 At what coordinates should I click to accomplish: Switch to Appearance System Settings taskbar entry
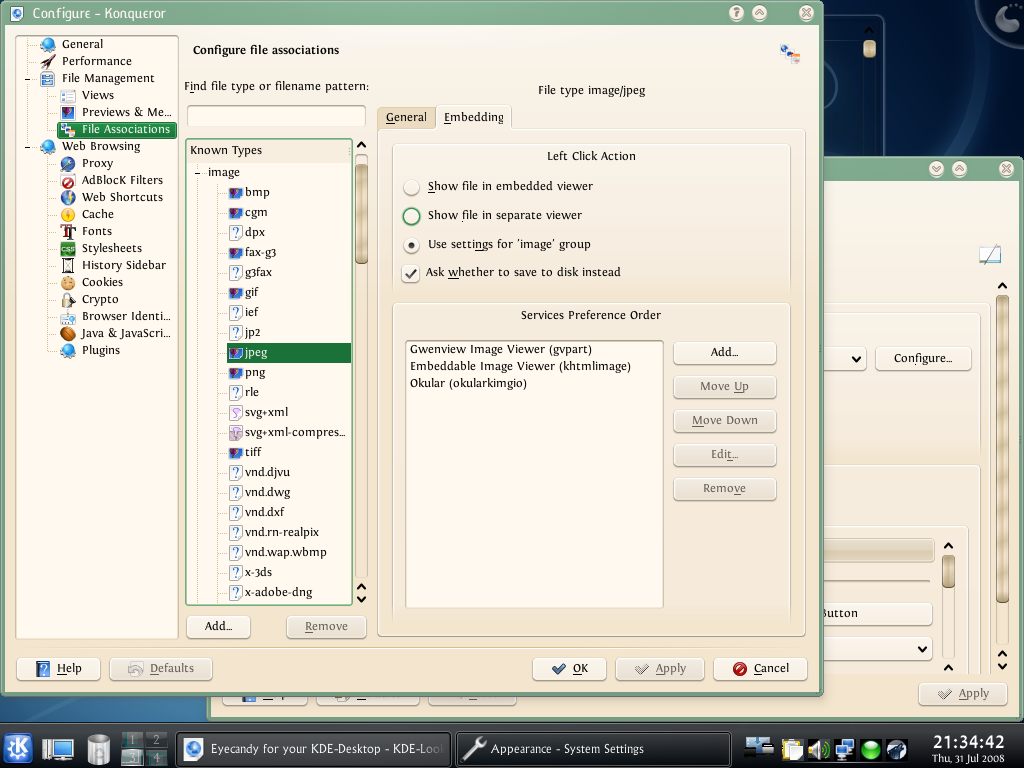[x=592, y=748]
